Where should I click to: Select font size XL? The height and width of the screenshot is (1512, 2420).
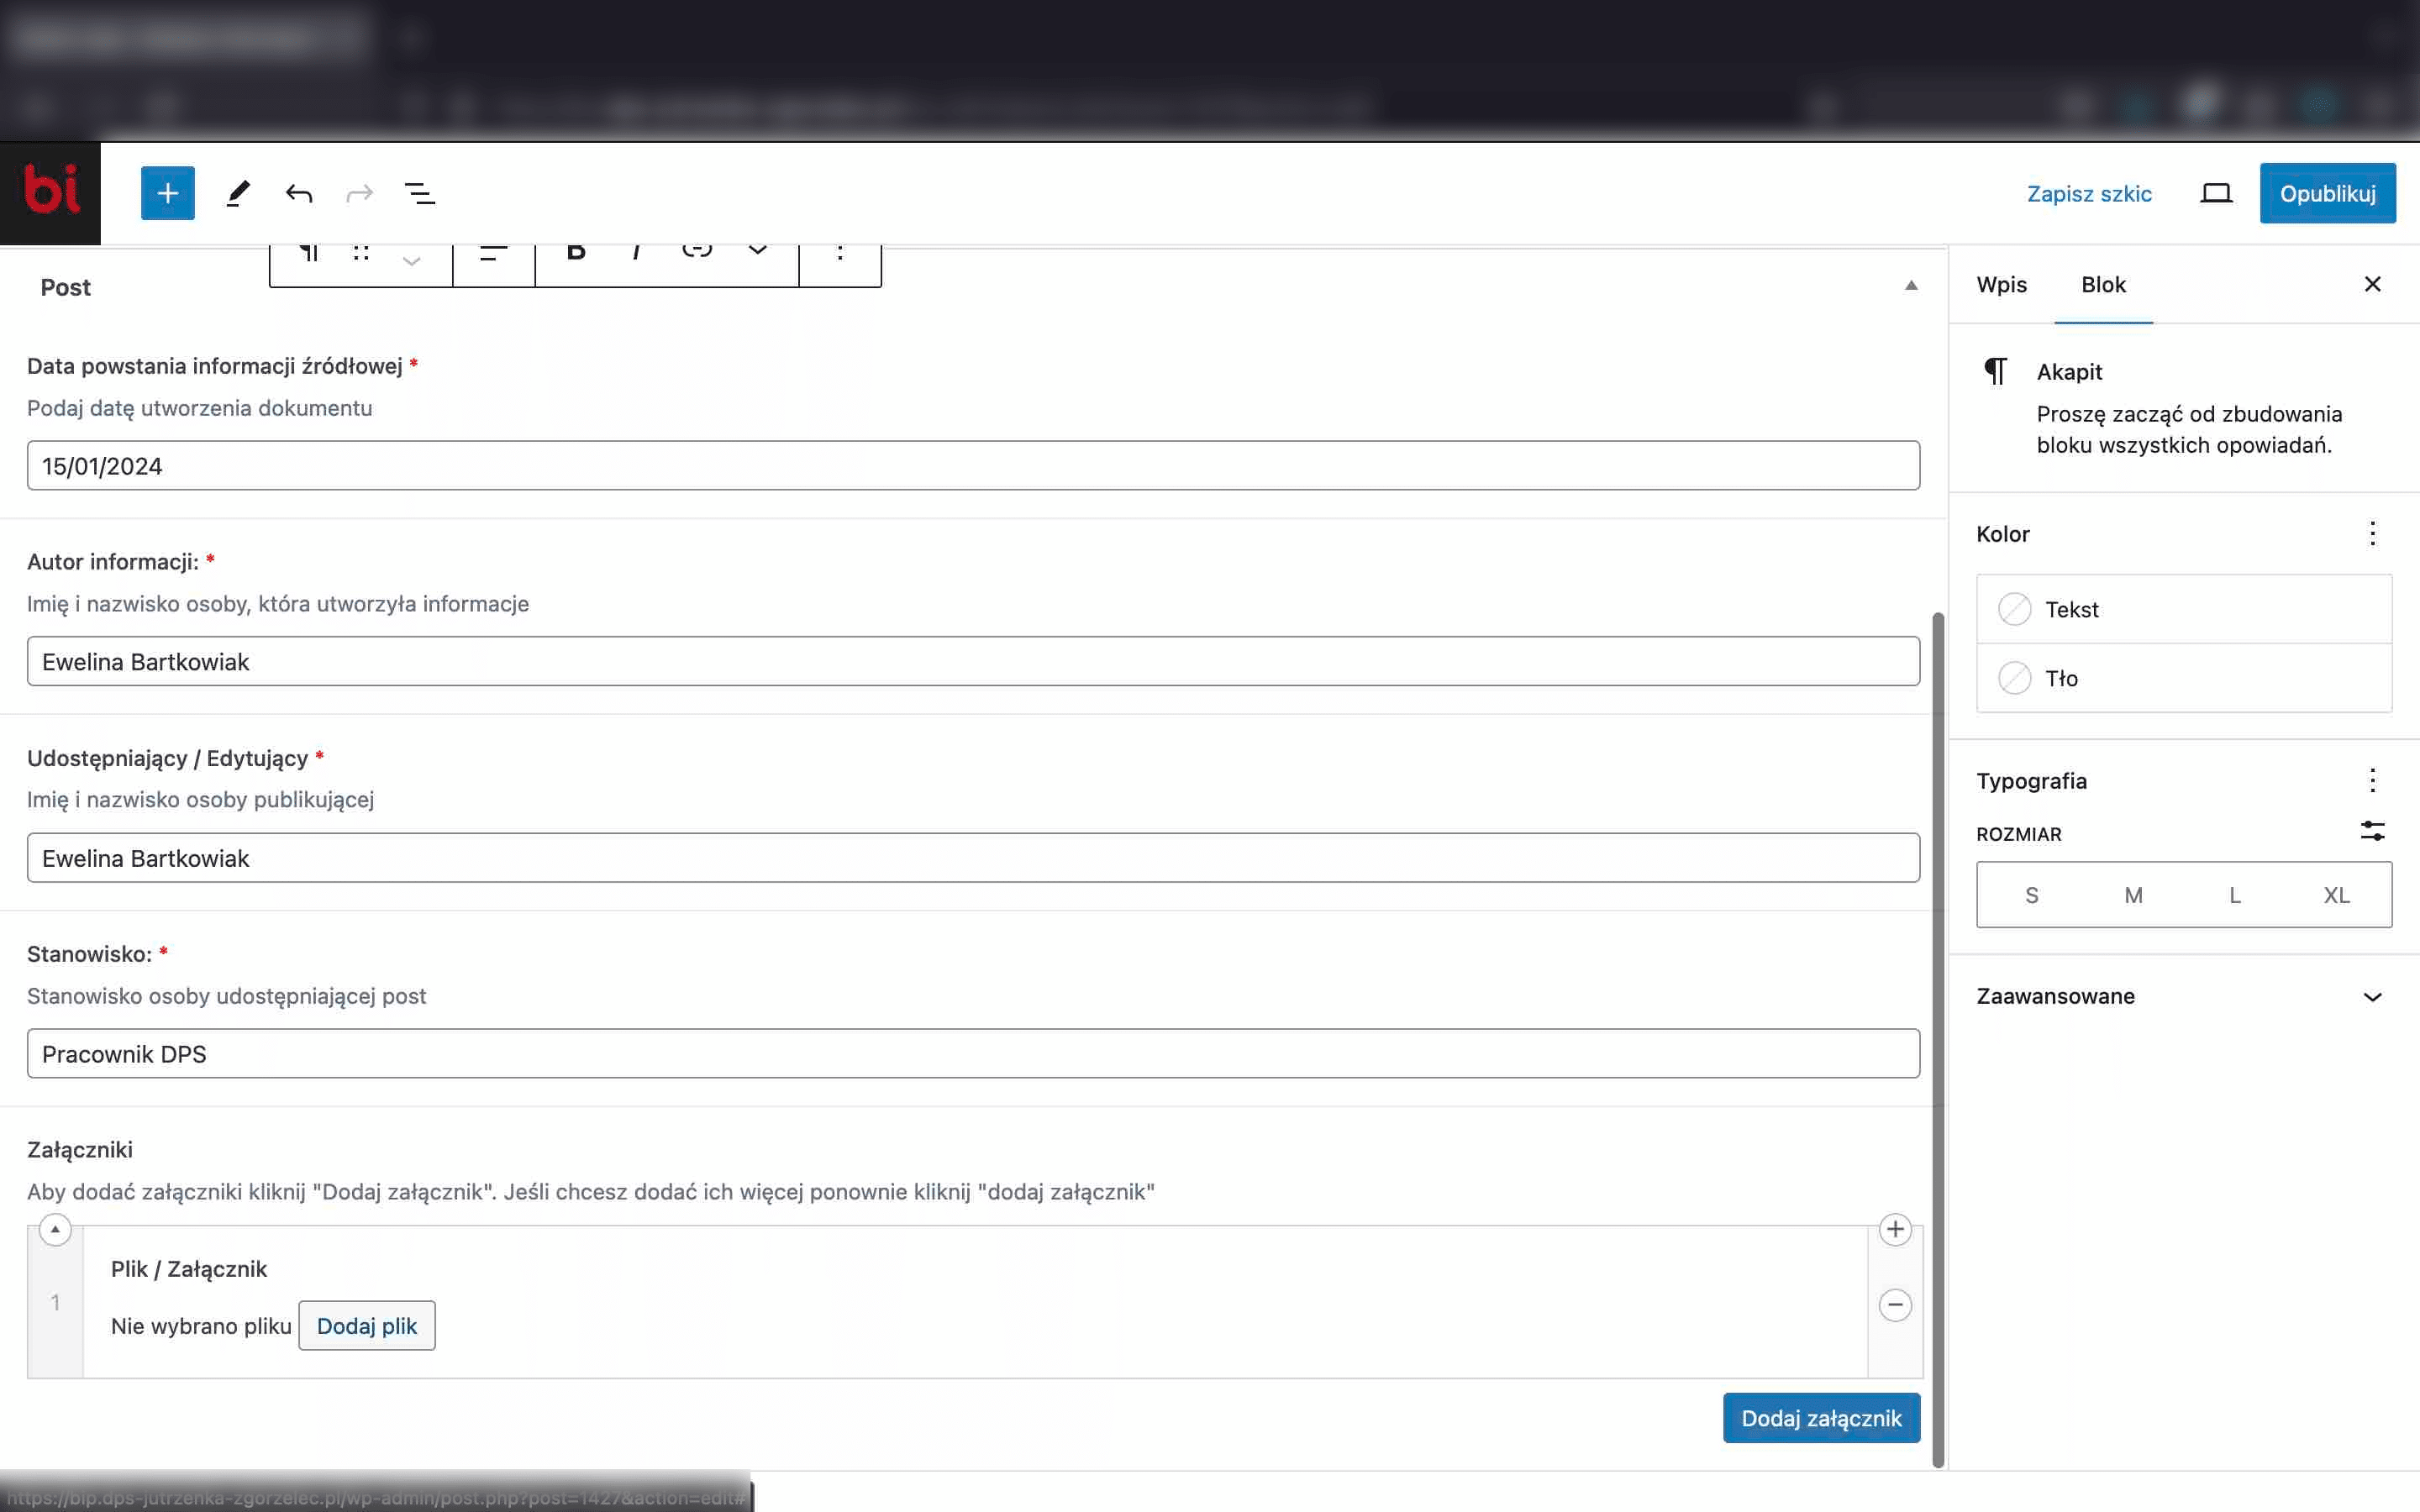coord(2336,895)
